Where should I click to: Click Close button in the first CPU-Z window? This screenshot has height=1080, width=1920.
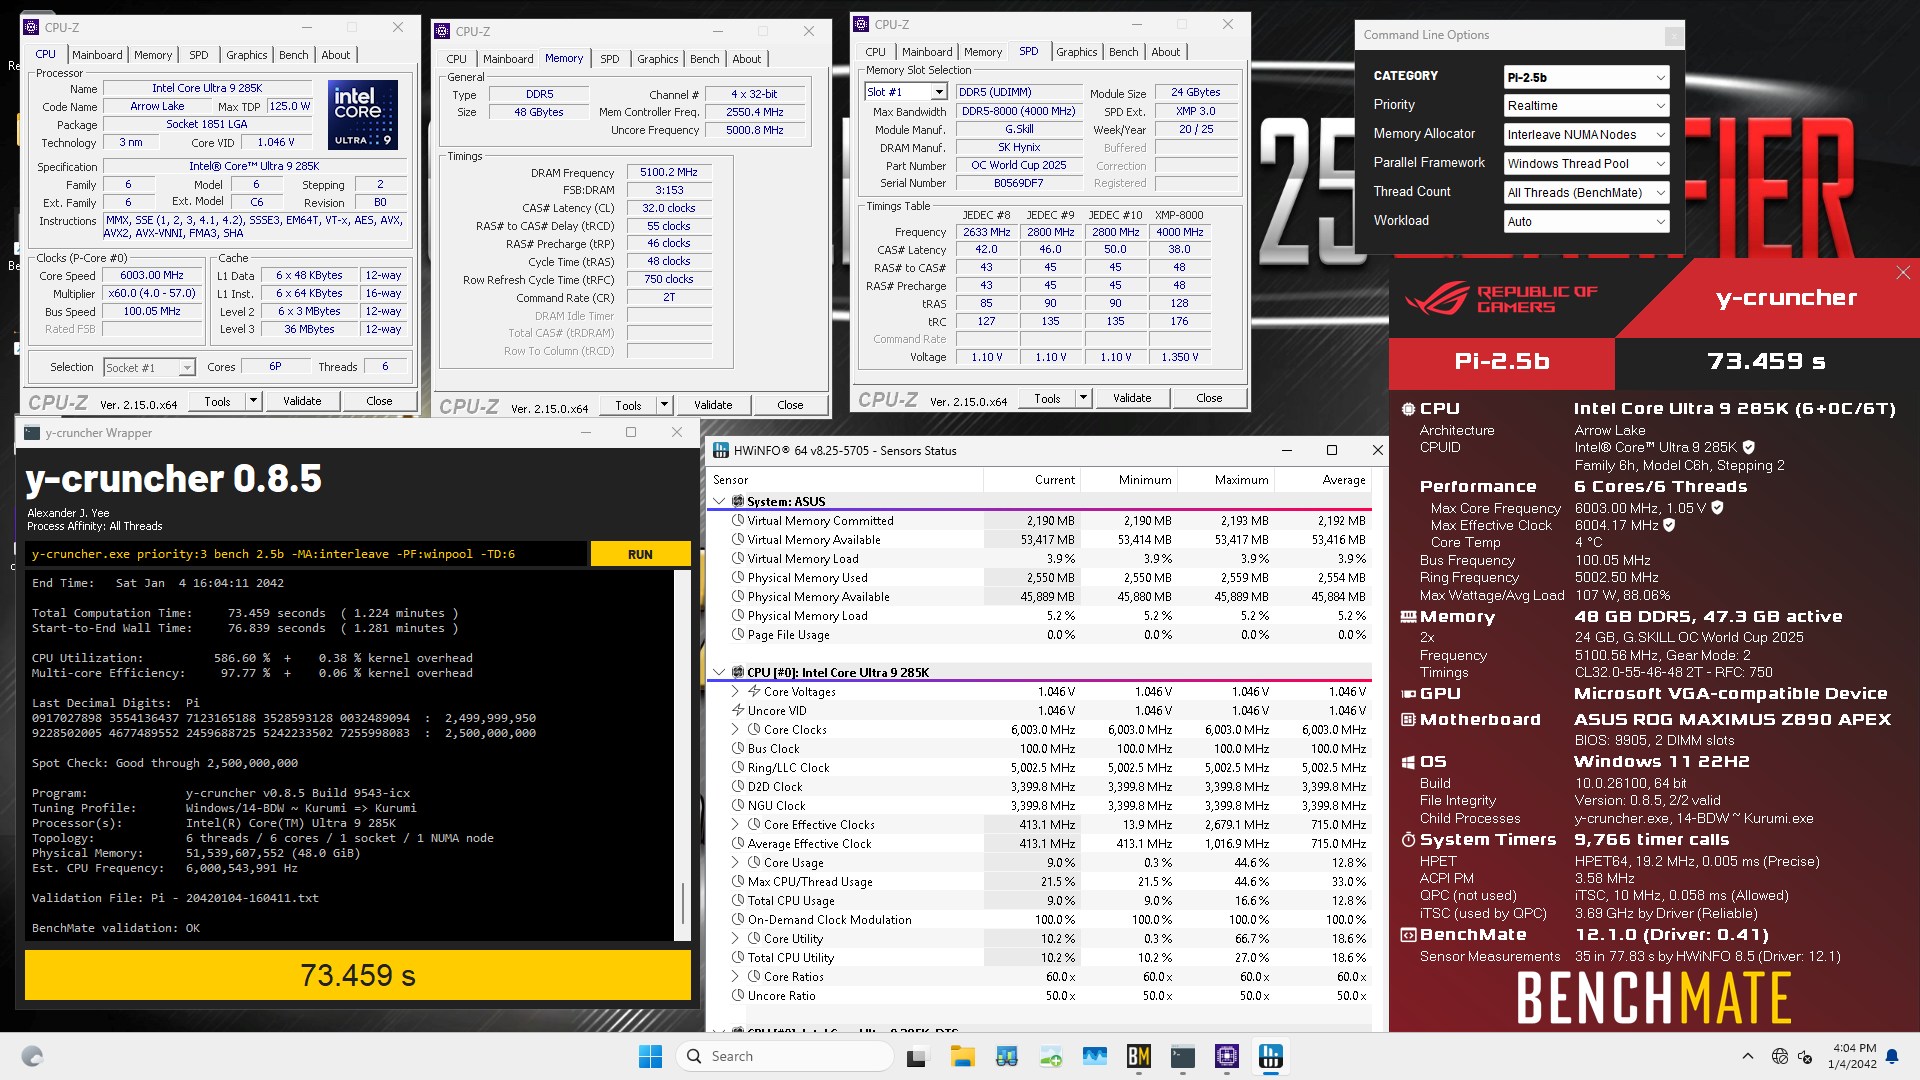coord(379,401)
